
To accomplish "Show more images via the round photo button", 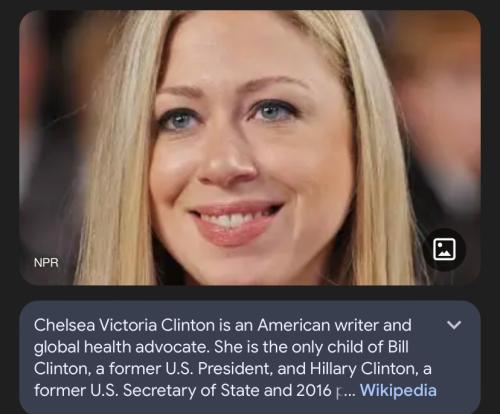I will tap(444, 250).
